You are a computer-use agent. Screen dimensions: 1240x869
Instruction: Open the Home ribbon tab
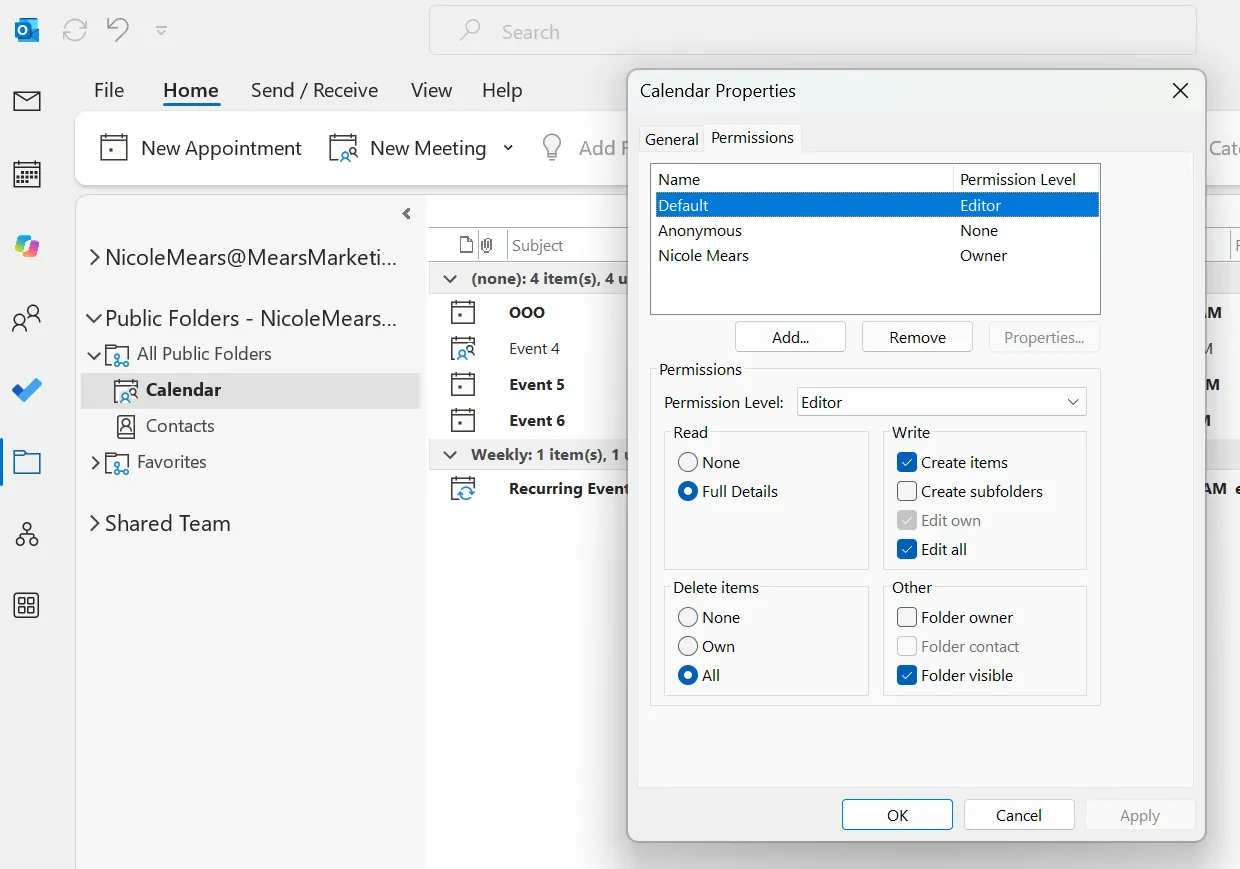point(191,90)
